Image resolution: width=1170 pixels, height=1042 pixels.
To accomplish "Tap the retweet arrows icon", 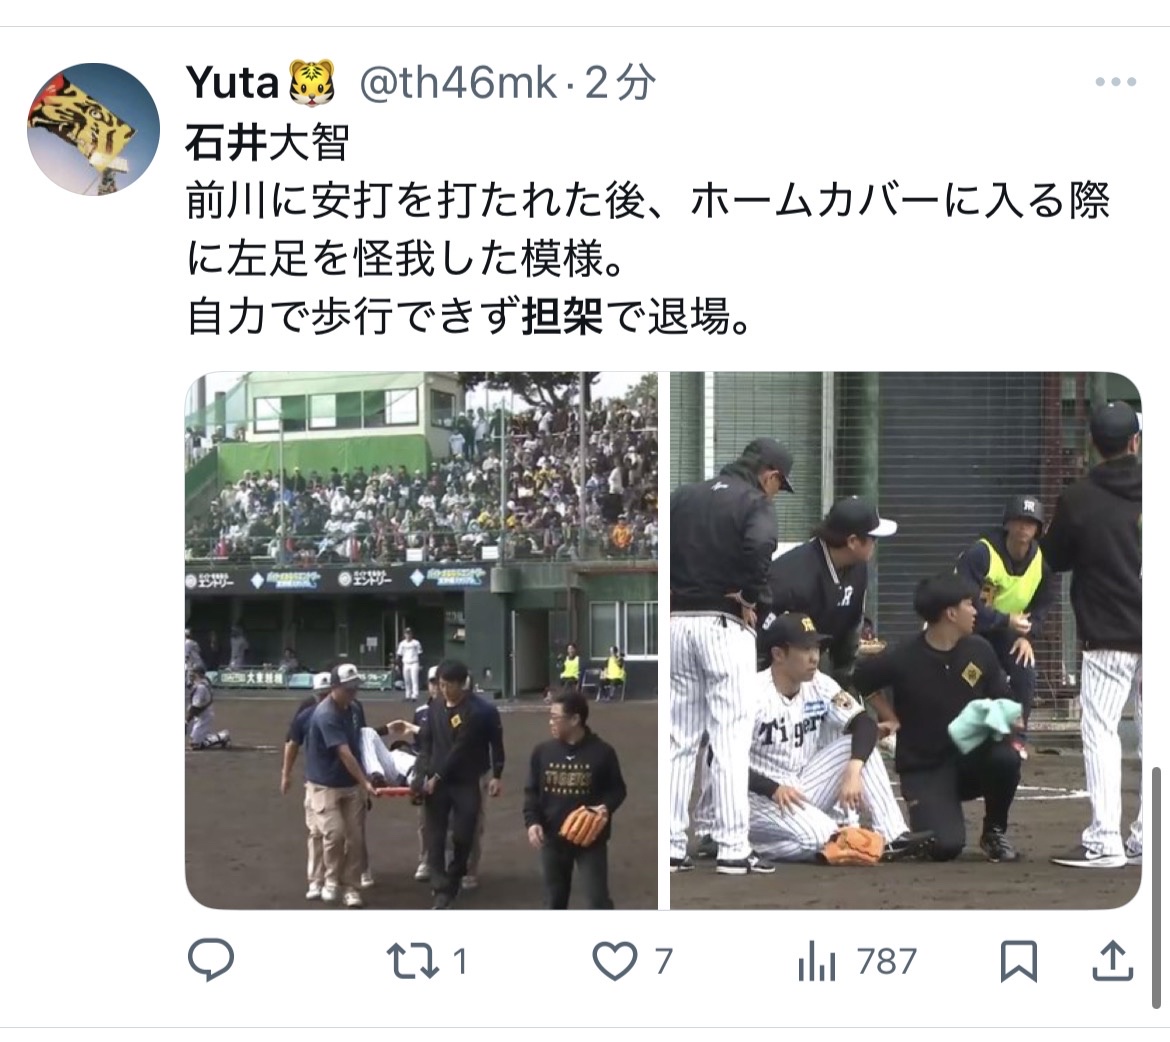I will (413, 961).
